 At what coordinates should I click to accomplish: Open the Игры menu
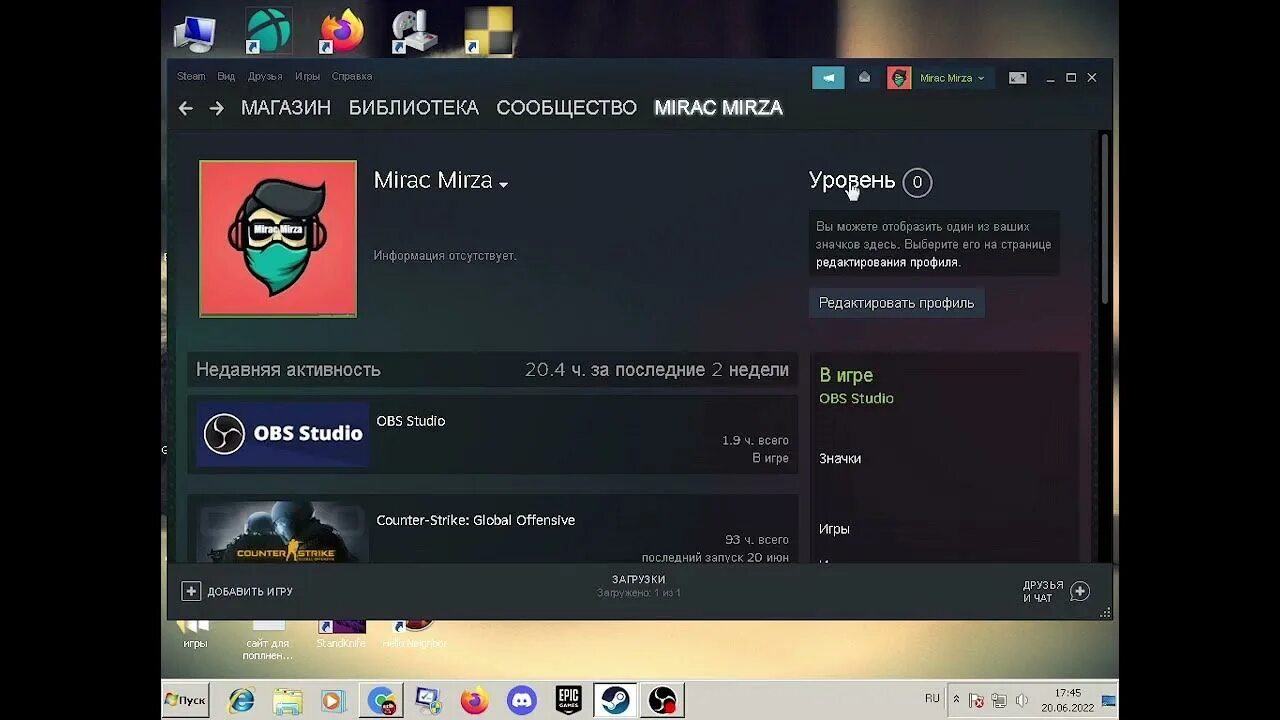click(x=307, y=76)
